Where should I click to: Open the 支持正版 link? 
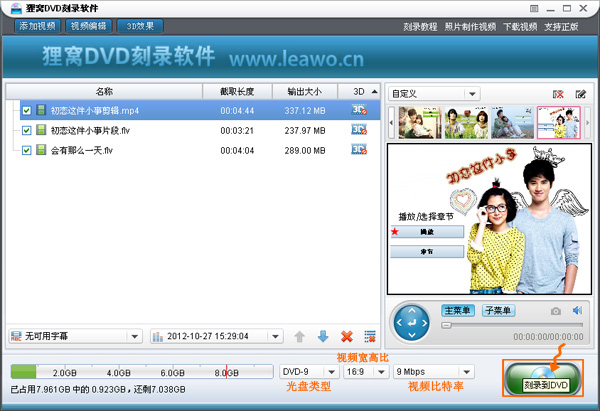[x=561, y=27]
